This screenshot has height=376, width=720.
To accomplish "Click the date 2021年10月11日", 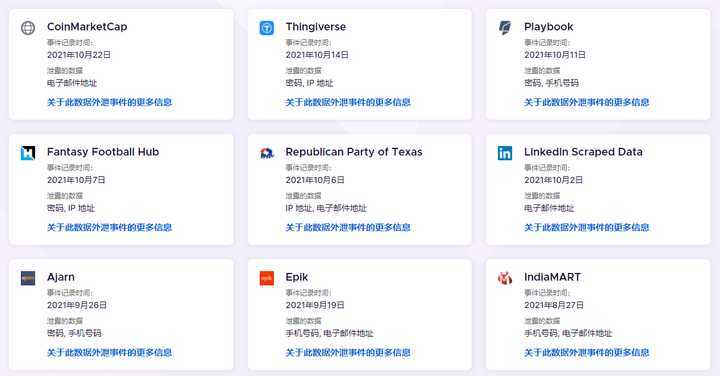I will (555, 55).
